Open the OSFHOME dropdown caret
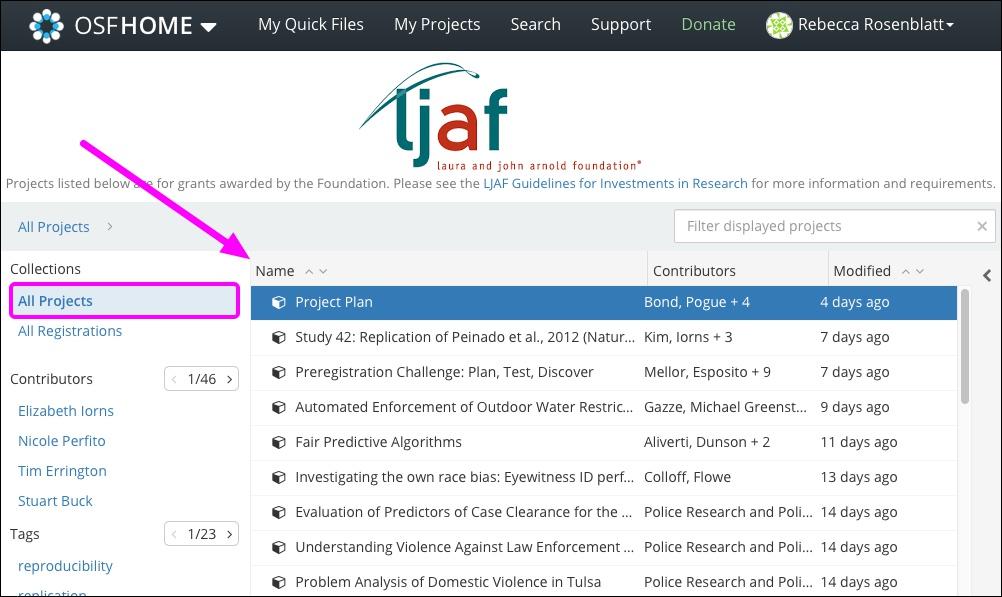 [x=208, y=27]
